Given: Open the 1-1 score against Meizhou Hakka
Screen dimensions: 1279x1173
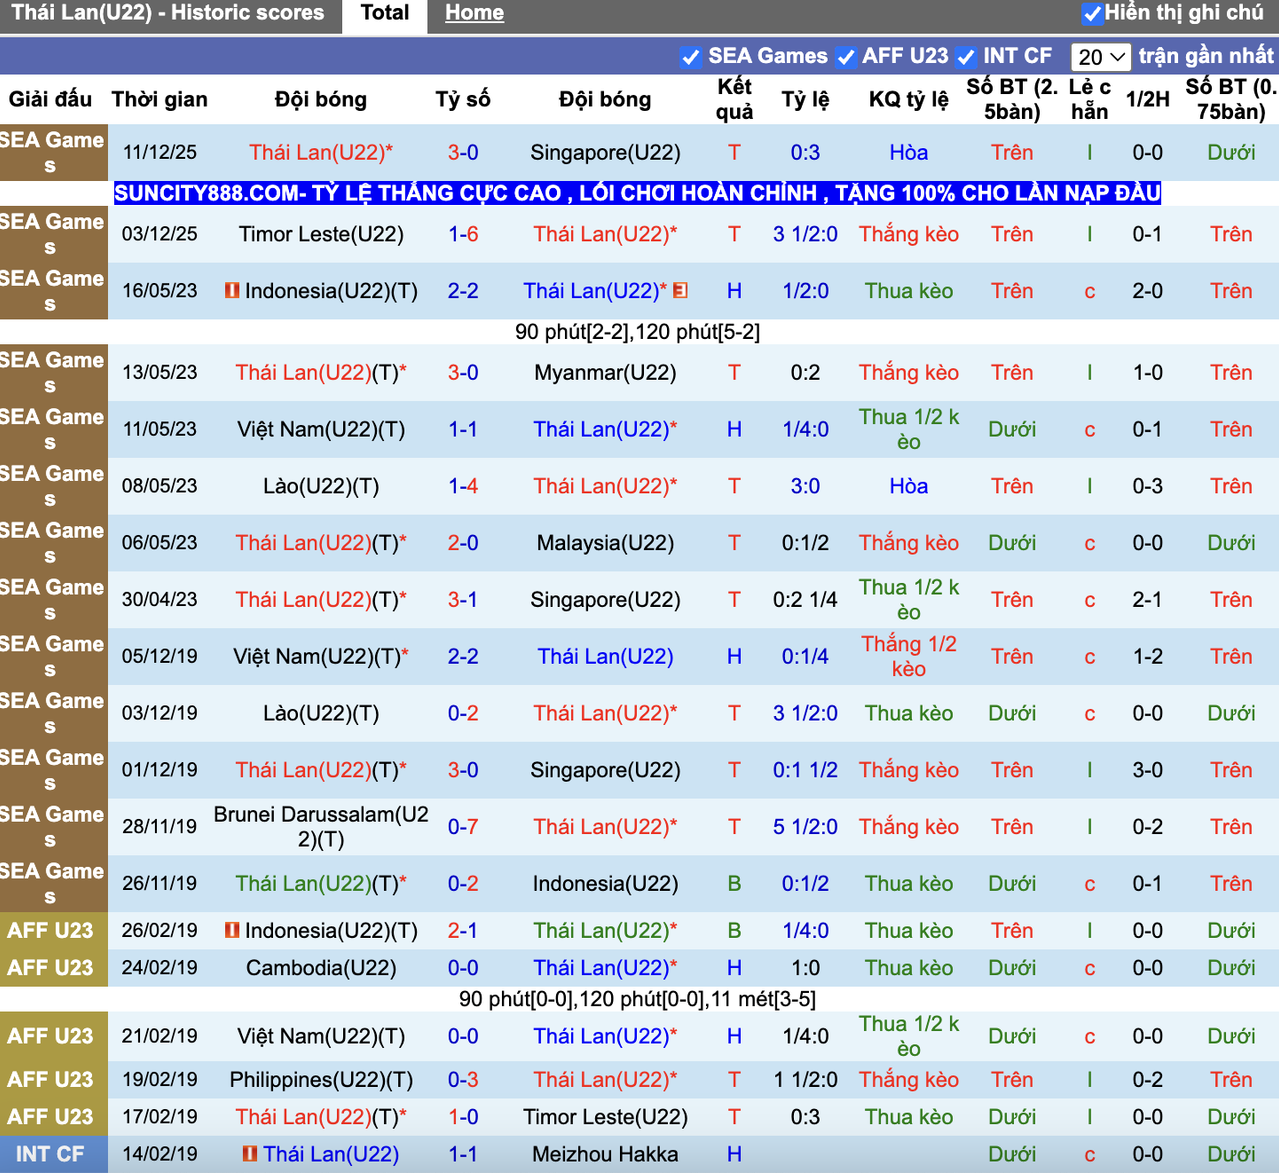Looking at the screenshot, I should pos(463,1154).
